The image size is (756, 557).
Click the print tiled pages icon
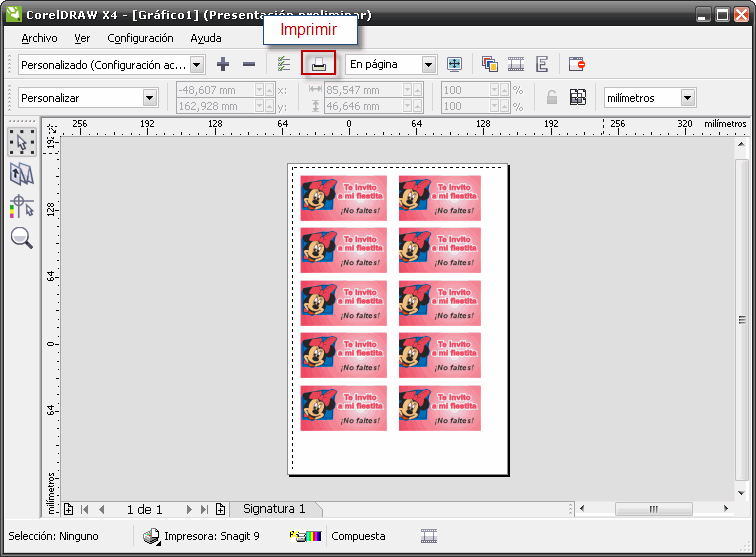(578, 97)
